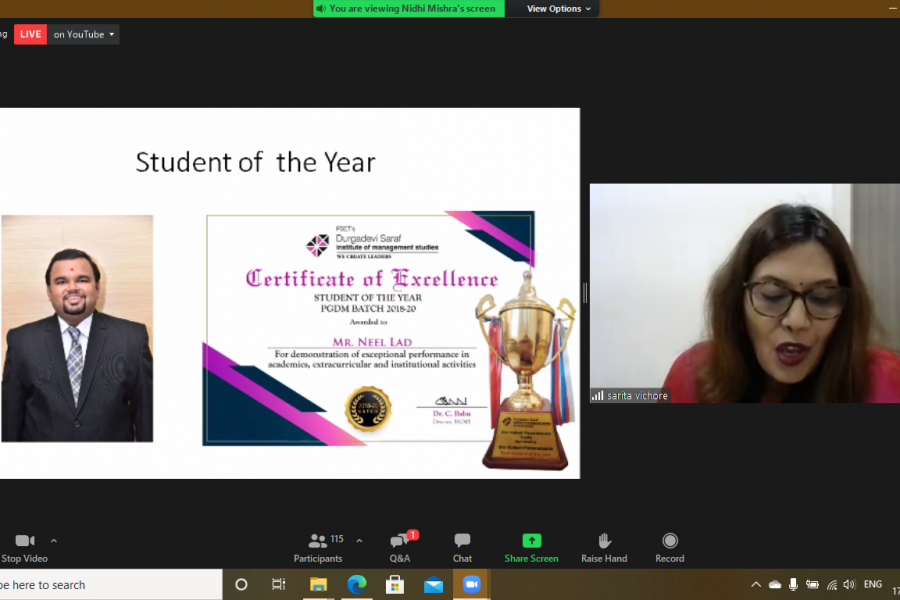Screen dimensions: 900x600
Task: Open the Wi-Fi network tray icon
Action: click(832, 584)
